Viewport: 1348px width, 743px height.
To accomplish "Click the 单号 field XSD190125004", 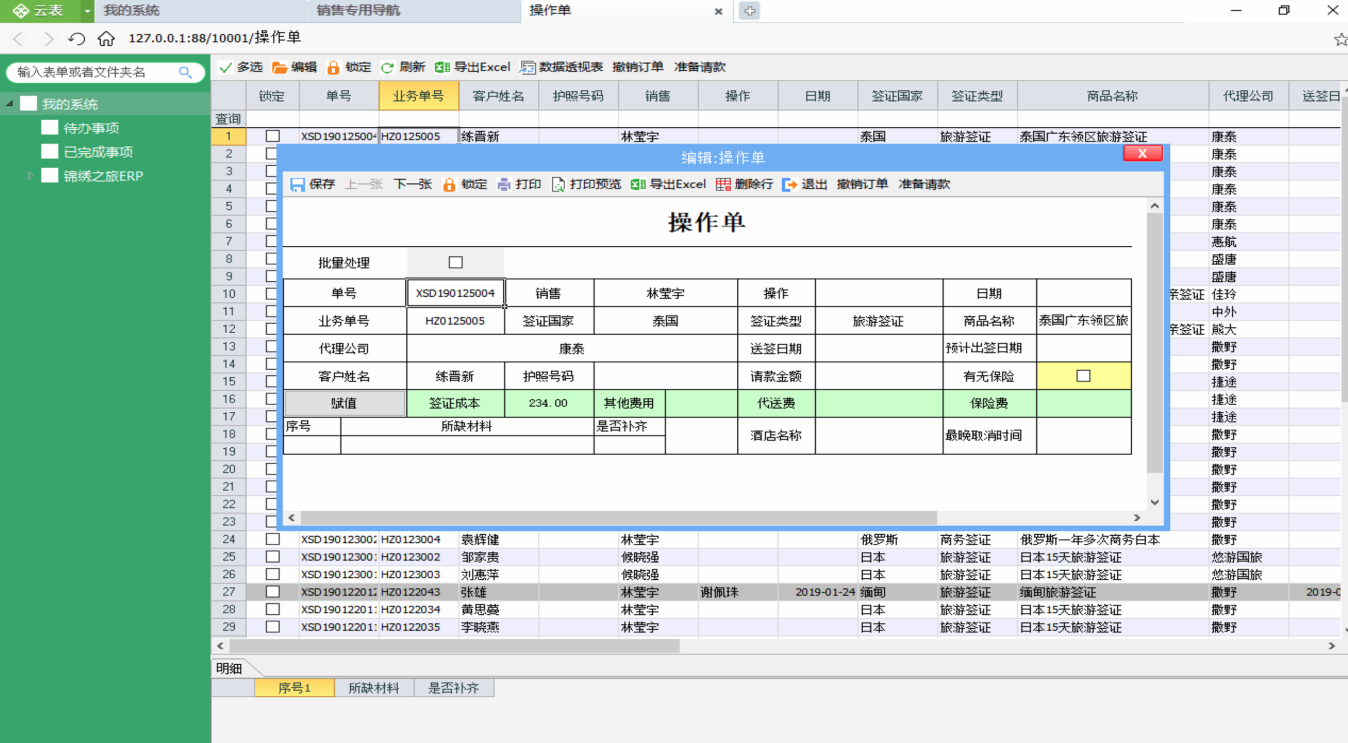I will [x=455, y=293].
